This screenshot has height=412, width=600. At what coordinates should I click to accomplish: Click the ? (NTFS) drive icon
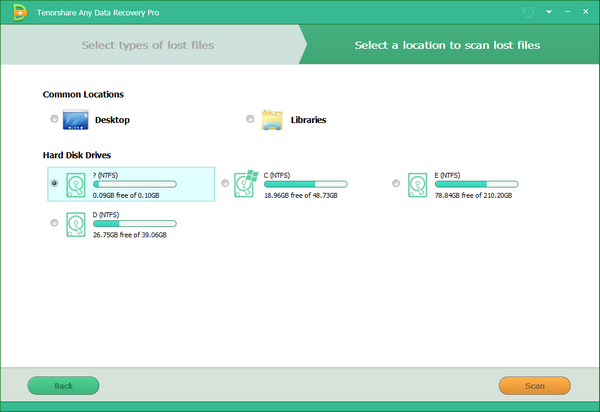click(77, 184)
